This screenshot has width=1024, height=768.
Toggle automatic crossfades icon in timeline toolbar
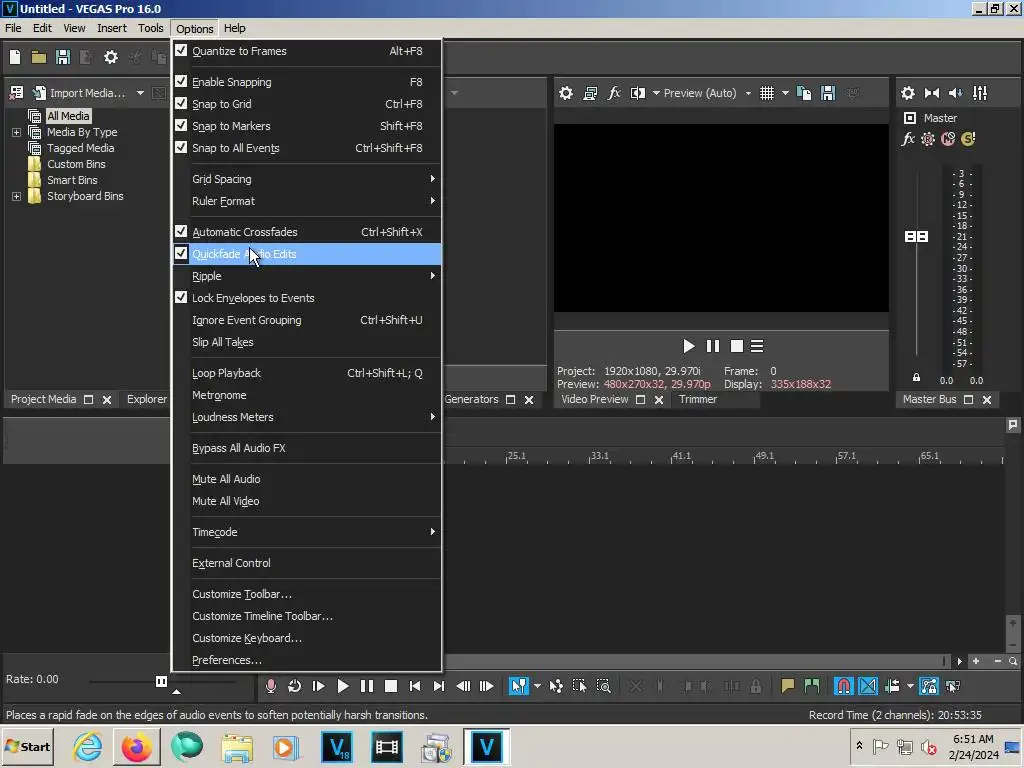pos(867,686)
